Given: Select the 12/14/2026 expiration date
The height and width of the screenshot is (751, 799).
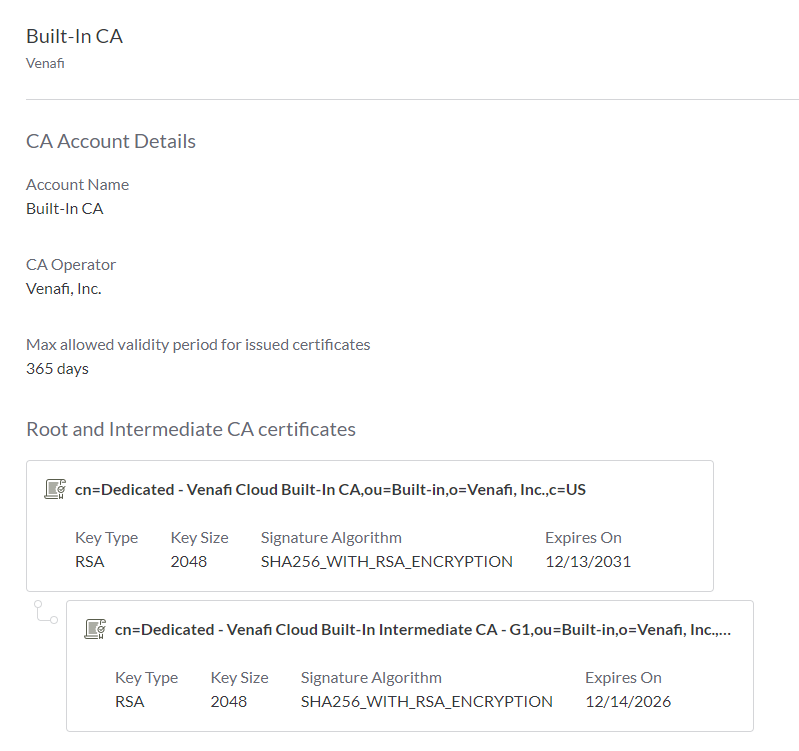Looking at the screenshot, I should click(x=628, y=702).
